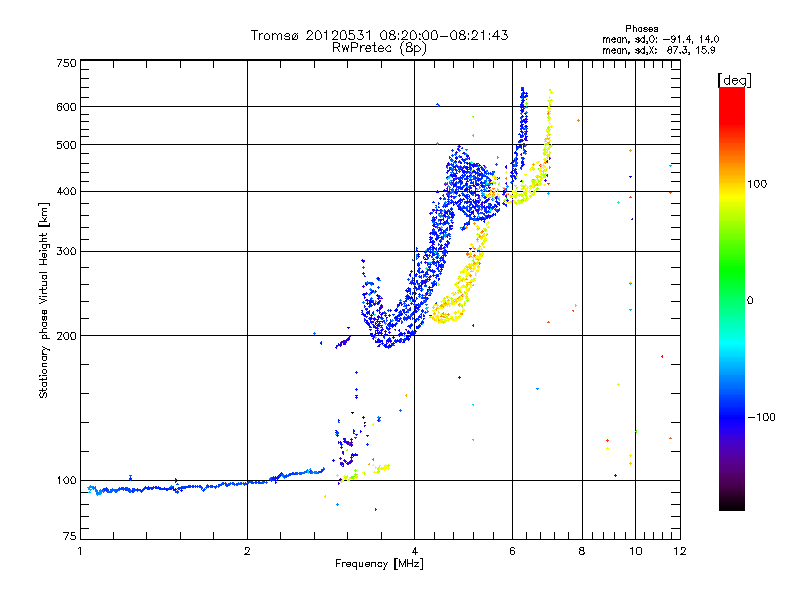Select the 'RwPretec (8p)' subtitle text
This screenshot has height=600, width=800.
coord(380,48)
